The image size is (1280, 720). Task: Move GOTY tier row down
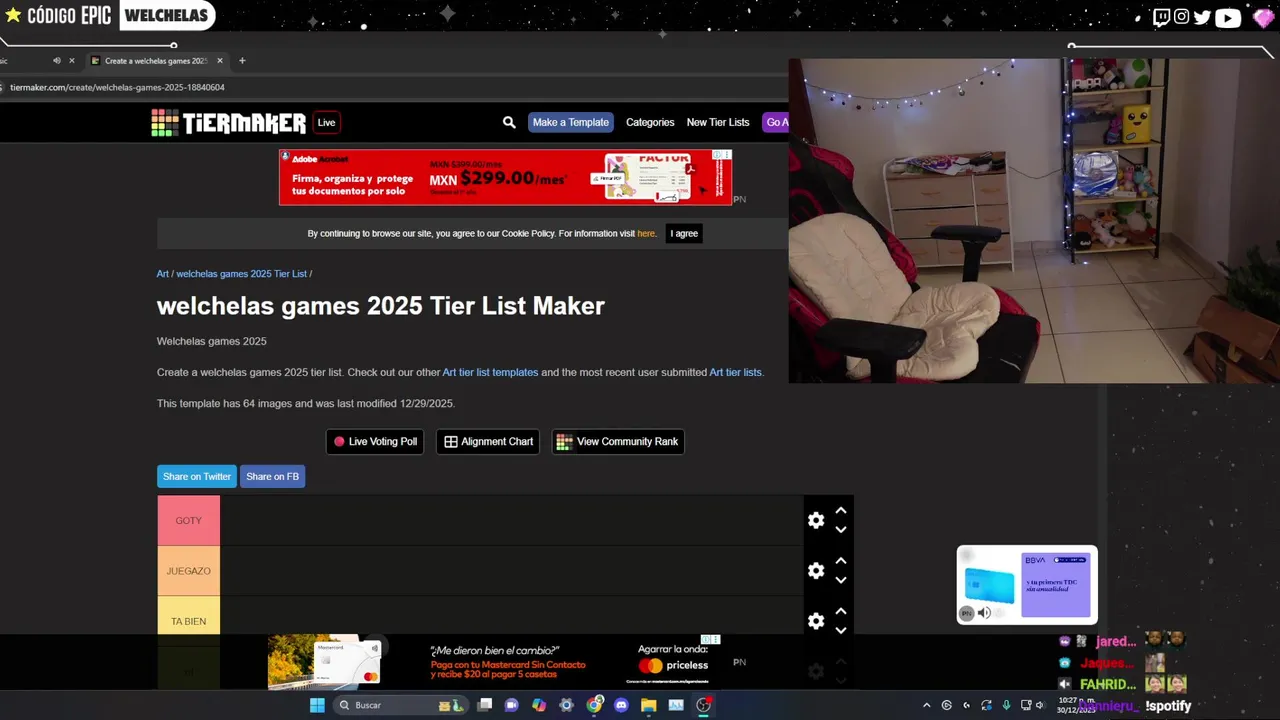click(x=841, y=530)
